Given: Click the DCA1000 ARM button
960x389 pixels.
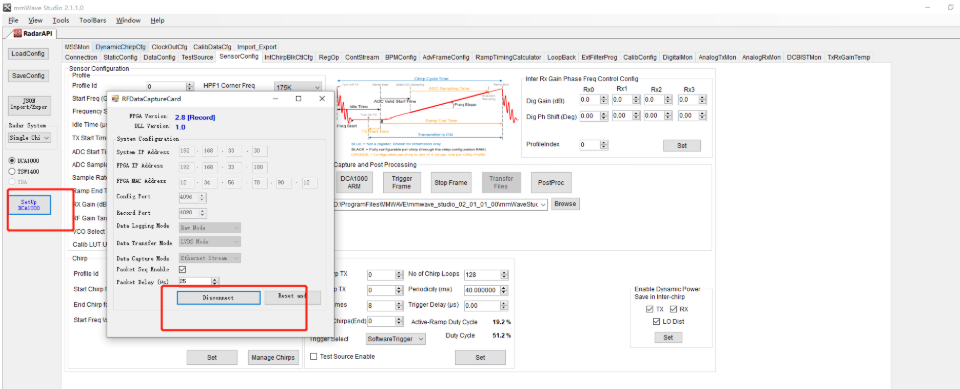Looking at the screenshot, I should pyautogui.click(x=355, y=182).
